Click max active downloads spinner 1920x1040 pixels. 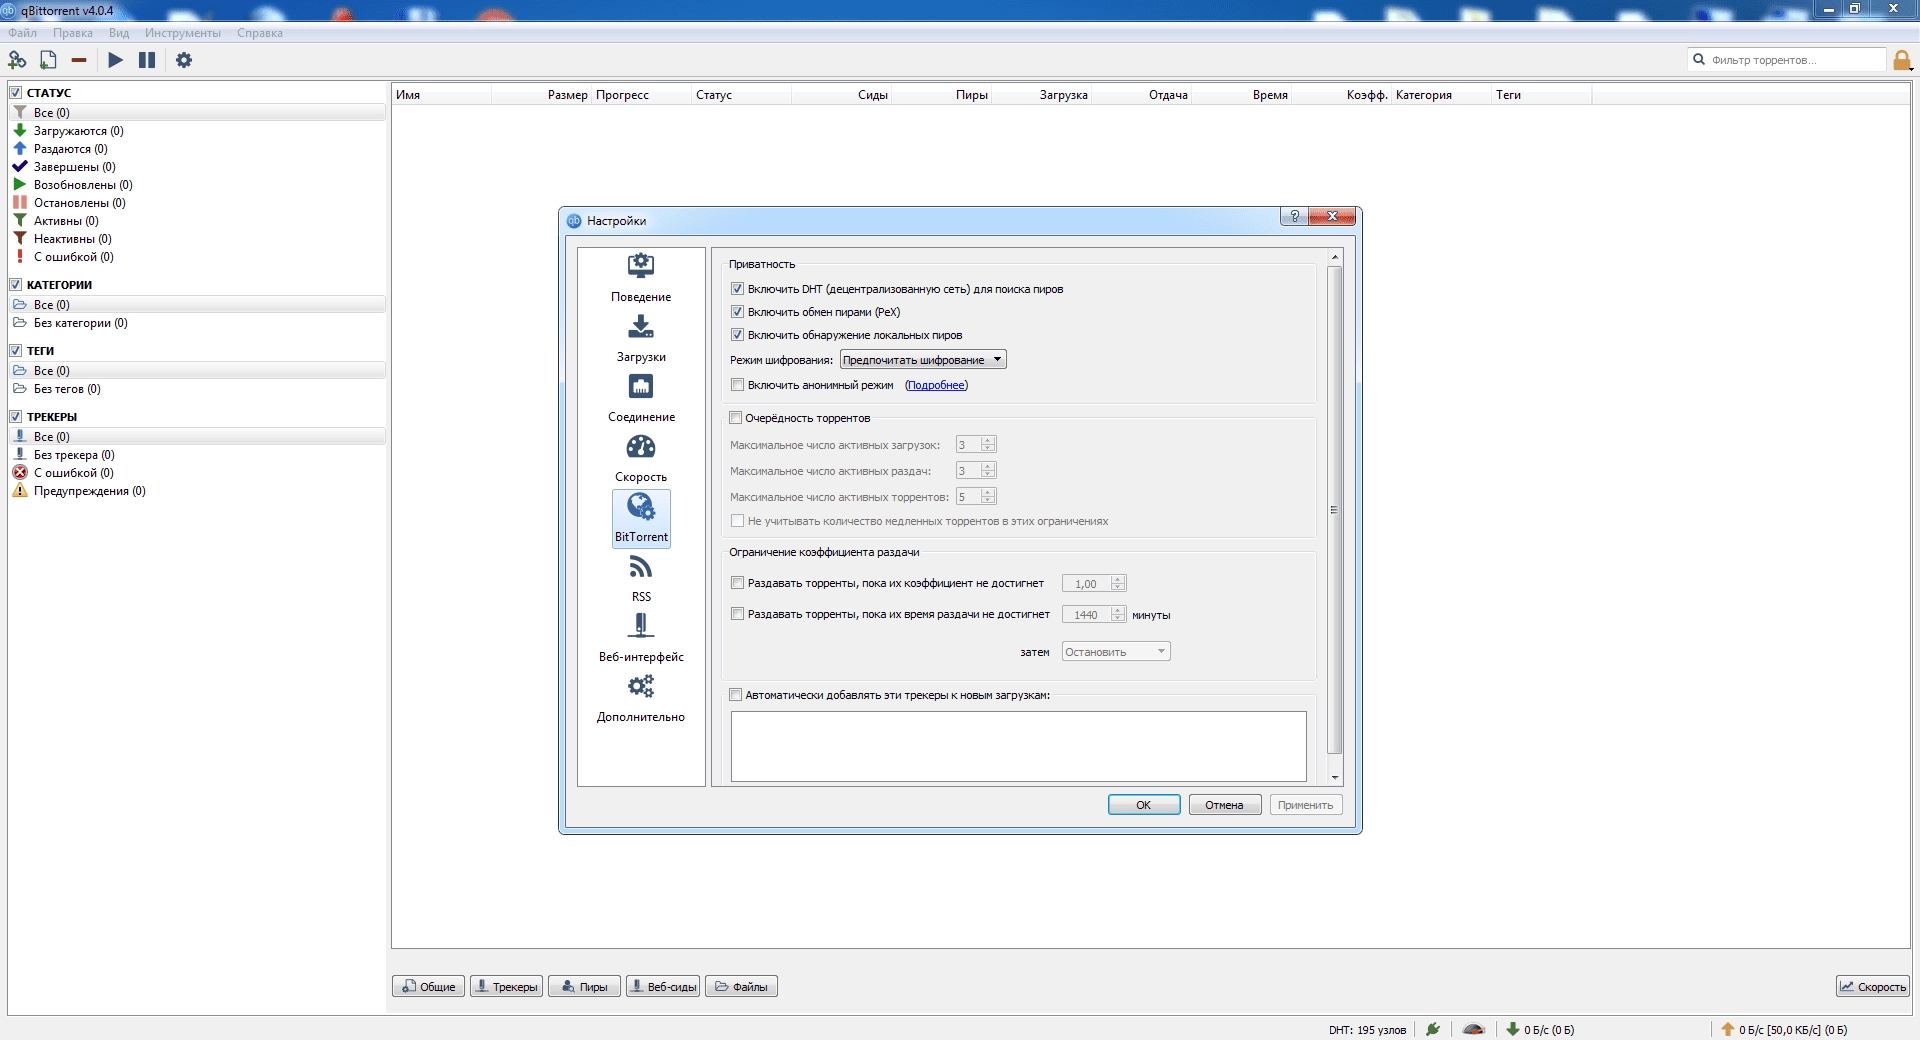click(976, 444)
